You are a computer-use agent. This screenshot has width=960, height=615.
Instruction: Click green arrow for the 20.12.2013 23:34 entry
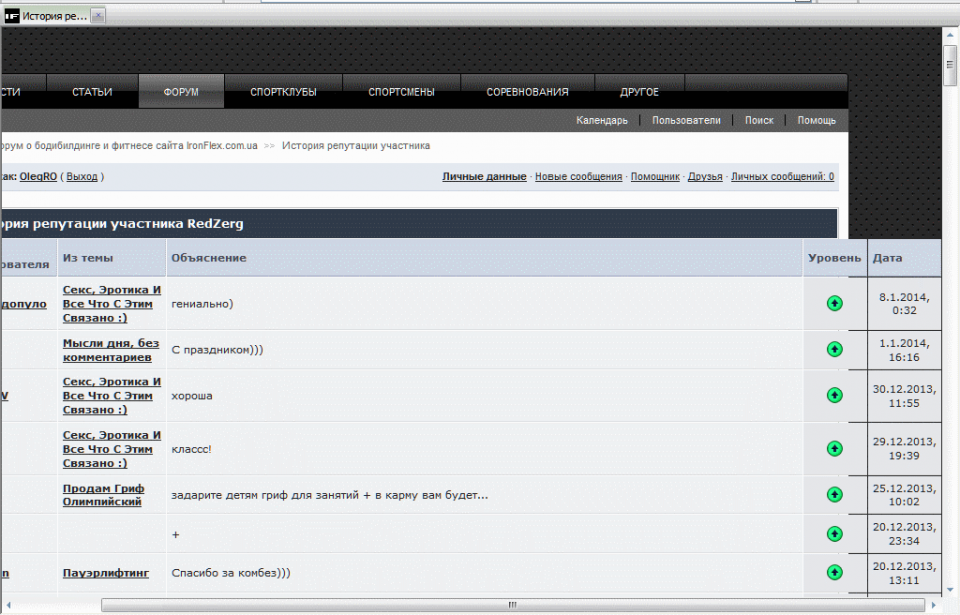(835, 534)
